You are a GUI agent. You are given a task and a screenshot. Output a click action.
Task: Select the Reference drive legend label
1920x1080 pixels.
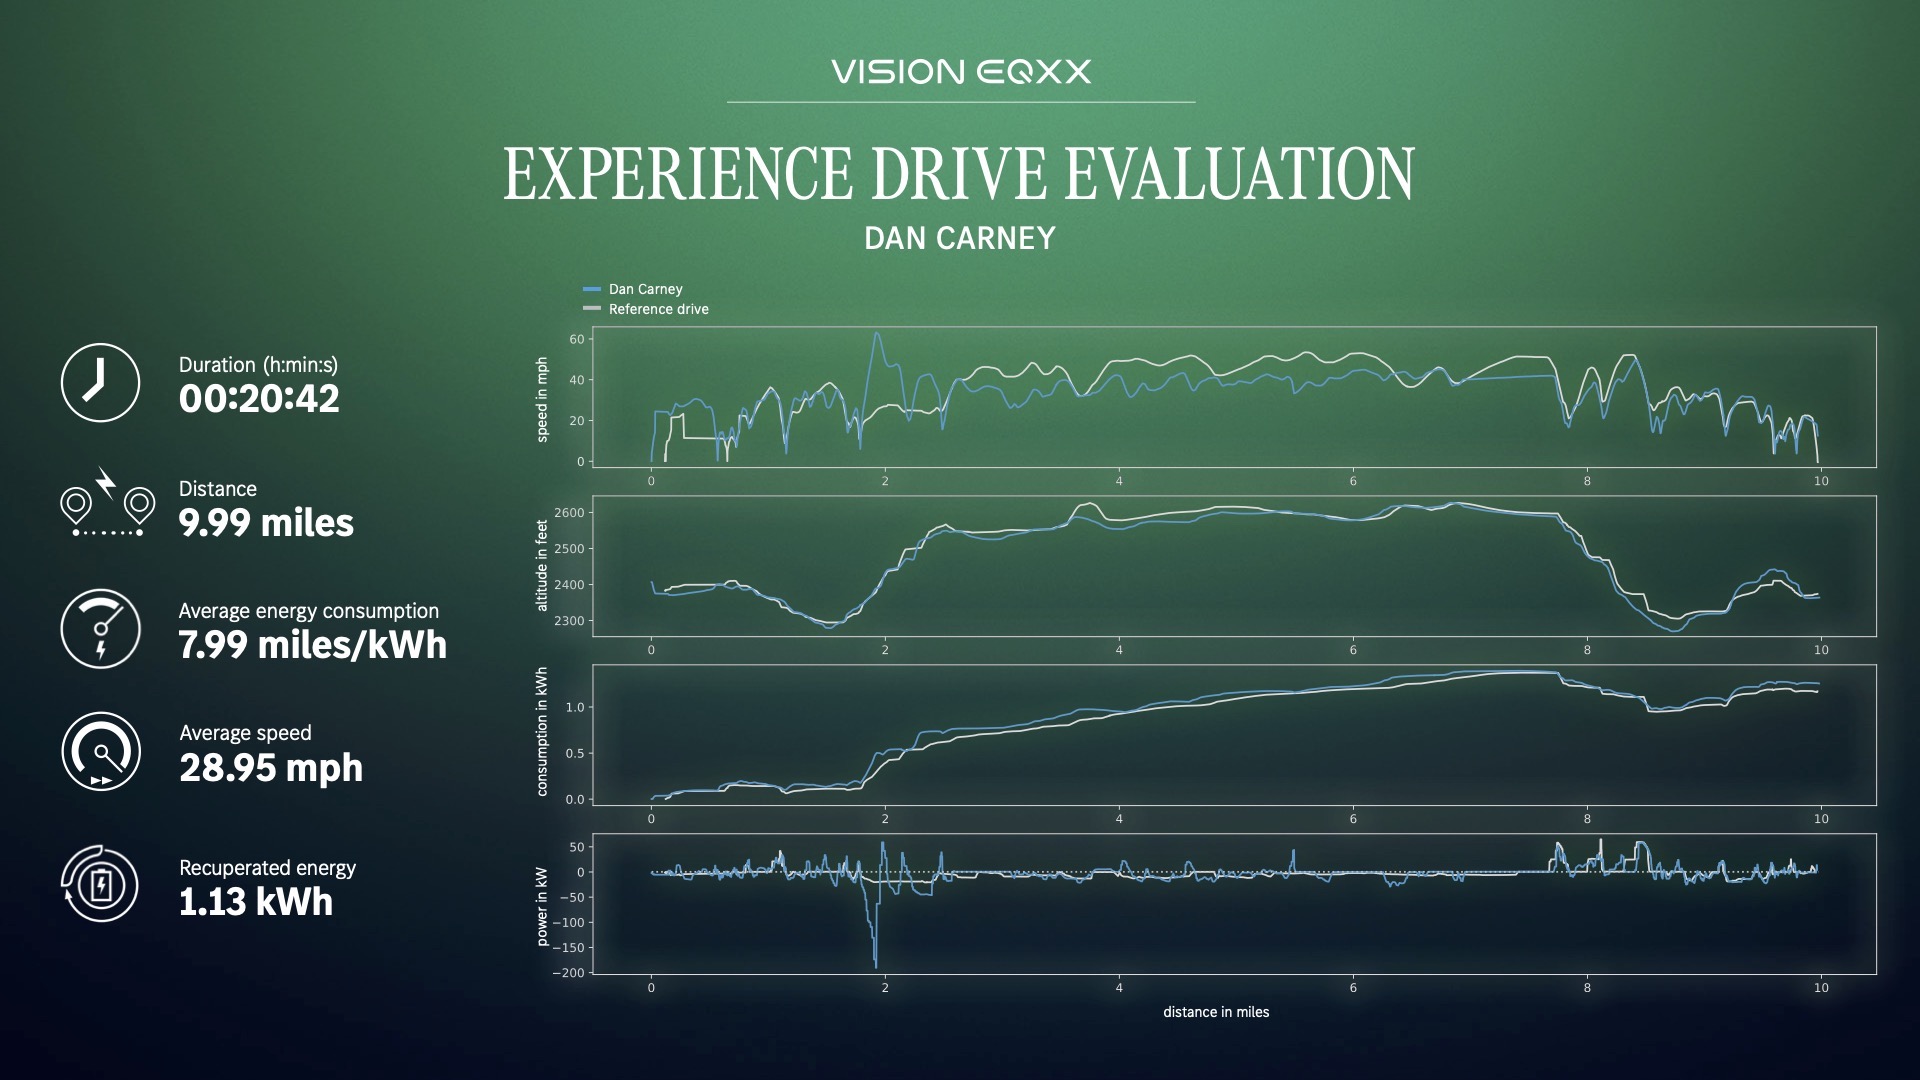658,309
